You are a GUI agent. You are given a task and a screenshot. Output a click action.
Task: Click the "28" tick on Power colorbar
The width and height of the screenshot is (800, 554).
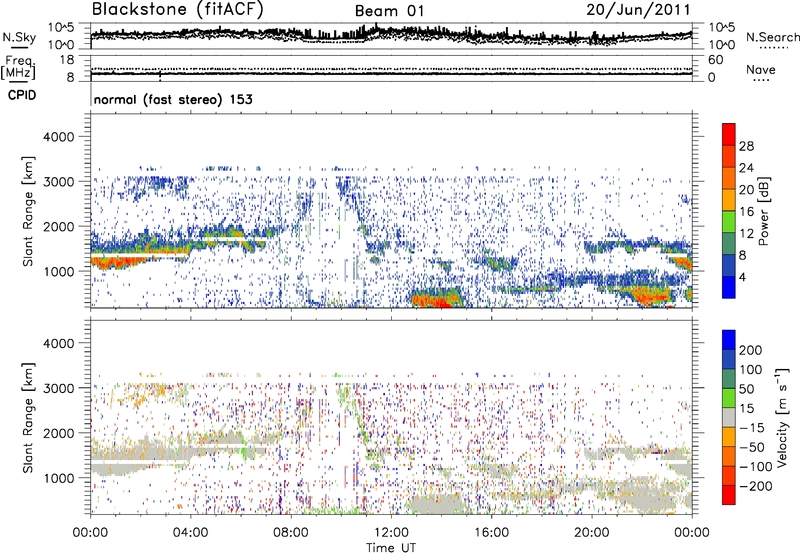(746, 146)
